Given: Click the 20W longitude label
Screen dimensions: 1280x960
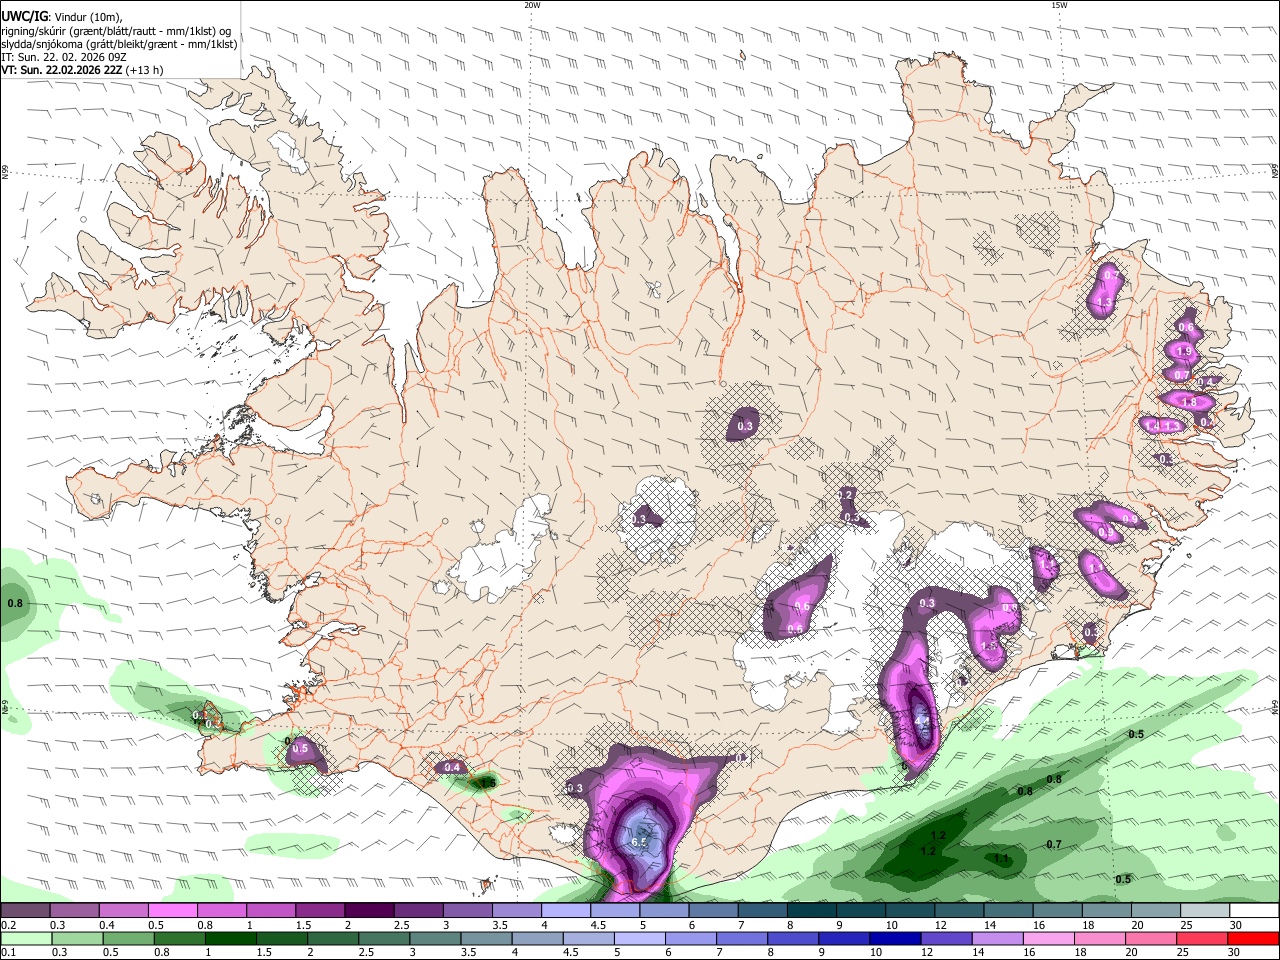Looking at the screenshot, I should pos(532,5).
